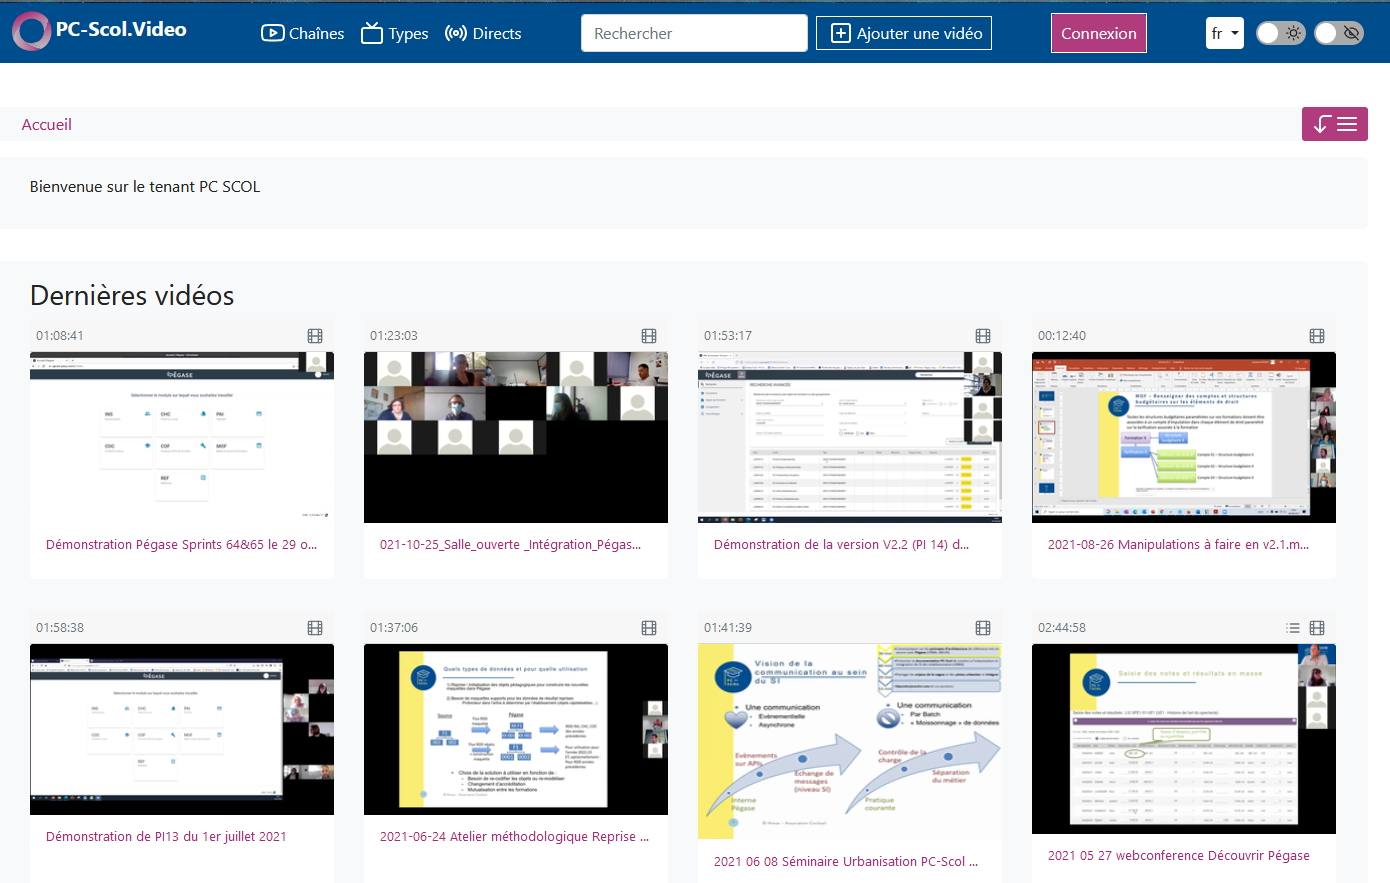Expand the fr language dropdown
Screen dimensions: 1390x883
click(x=1224, y=33)
